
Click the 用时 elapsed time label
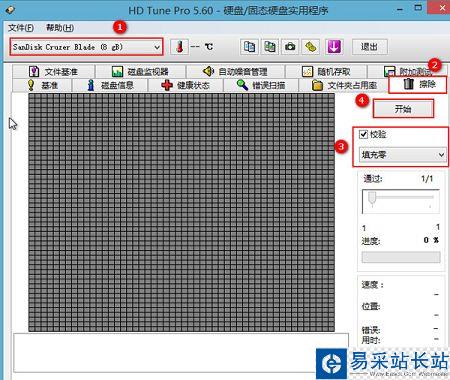[371, 340]
